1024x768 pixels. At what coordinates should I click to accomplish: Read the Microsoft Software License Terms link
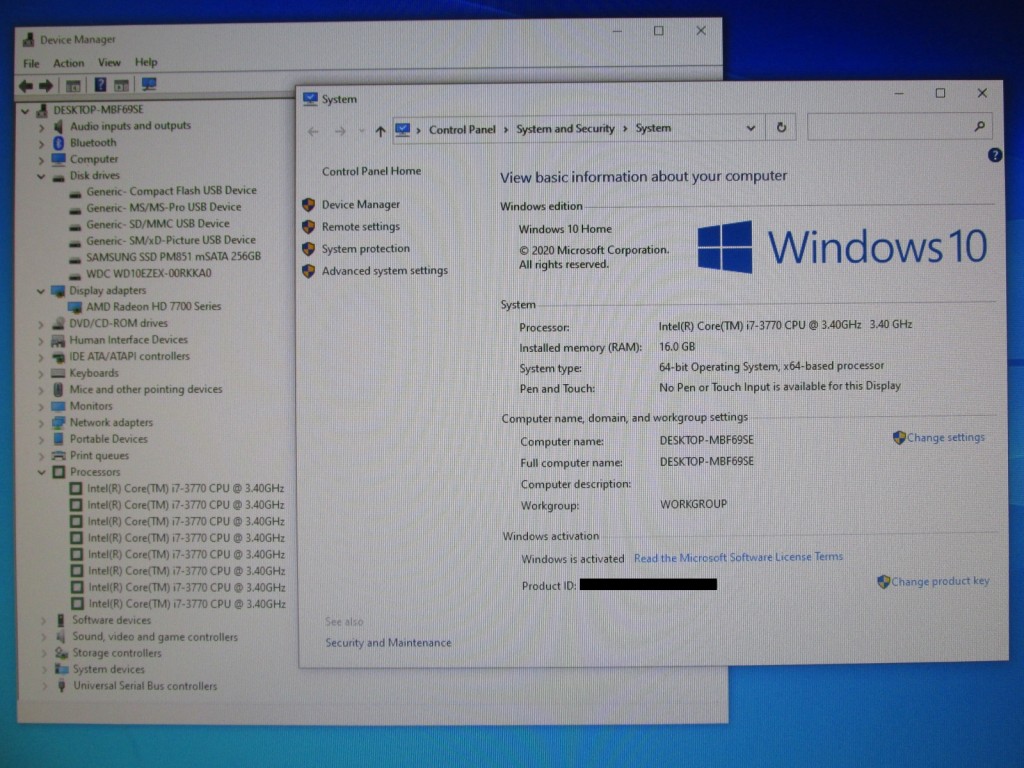click(738, 557)
